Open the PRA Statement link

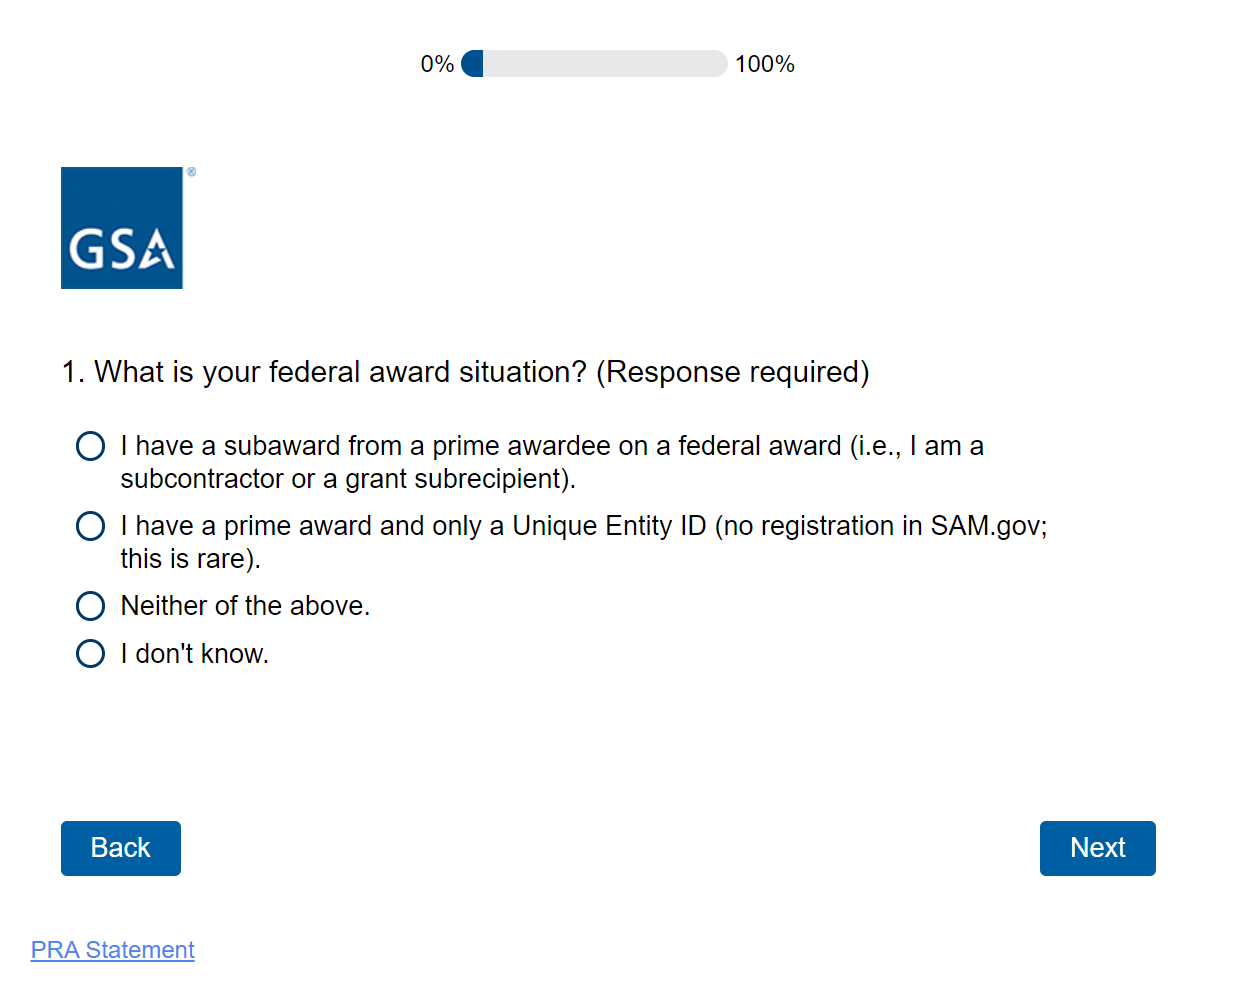point(113,950)
